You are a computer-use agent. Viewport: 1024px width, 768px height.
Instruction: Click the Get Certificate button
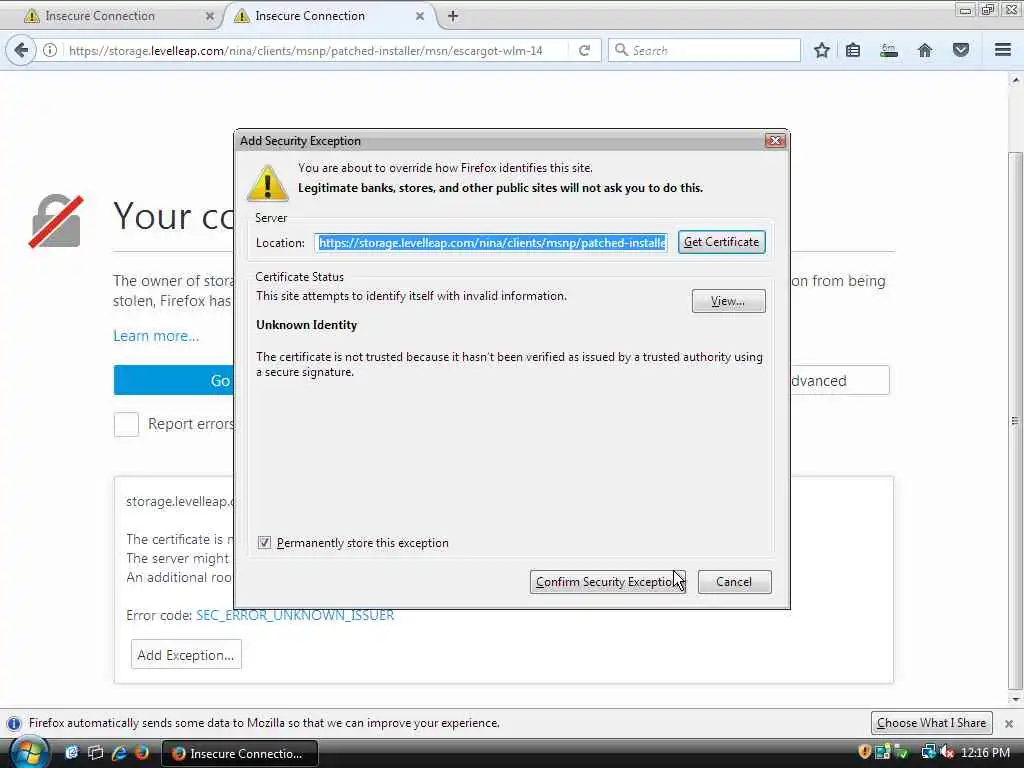pyautogui.click(x=722, y=242)
